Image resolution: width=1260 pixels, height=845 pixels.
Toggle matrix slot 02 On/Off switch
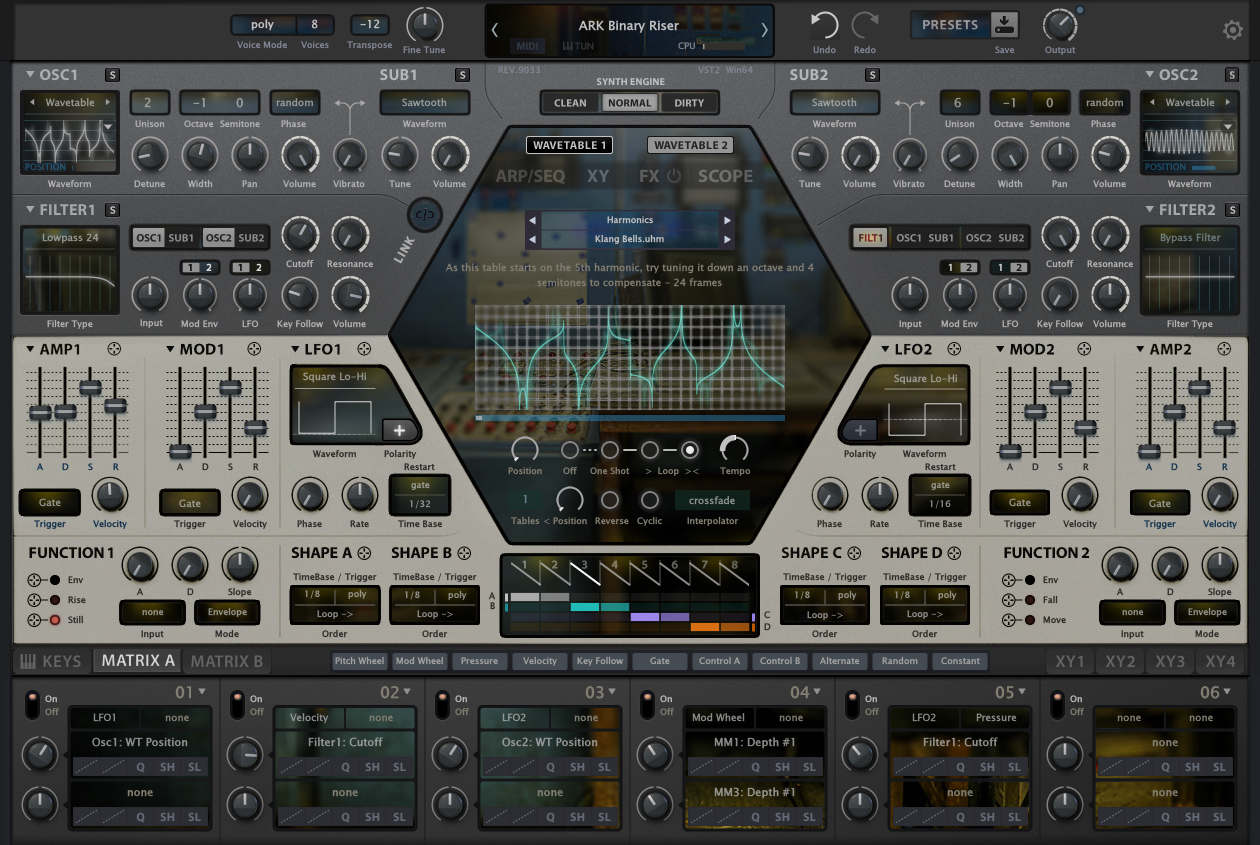237,705
